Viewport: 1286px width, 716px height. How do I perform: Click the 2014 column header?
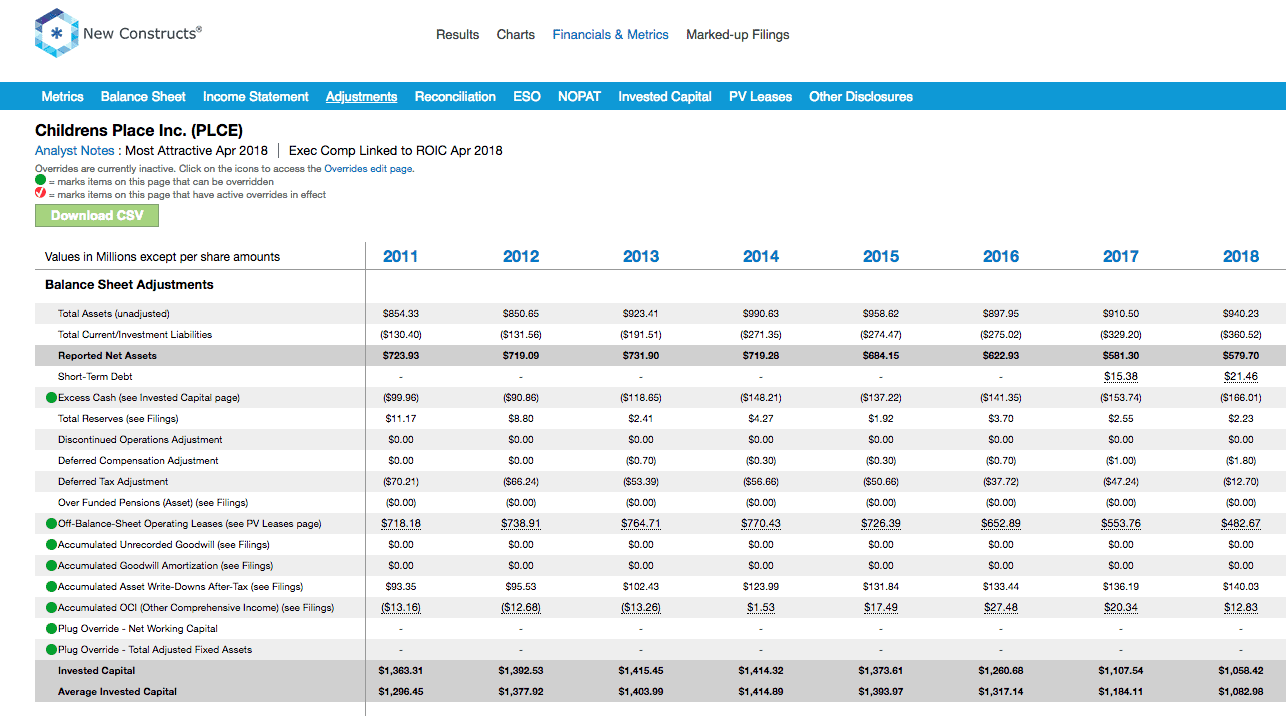[761, 257]
